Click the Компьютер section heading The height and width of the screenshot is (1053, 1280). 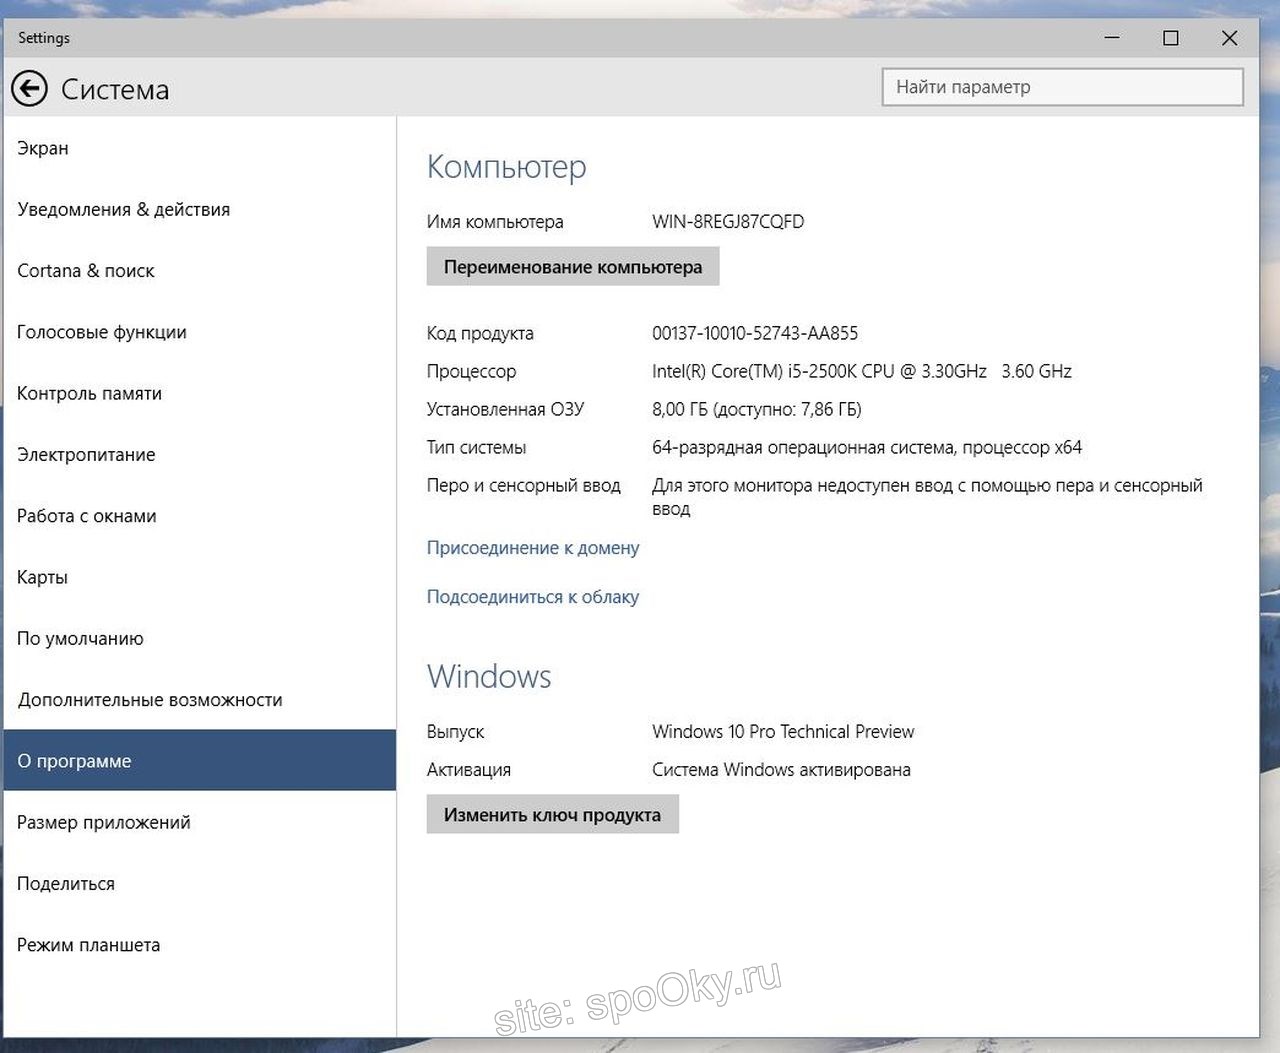[x=507, y=167]
